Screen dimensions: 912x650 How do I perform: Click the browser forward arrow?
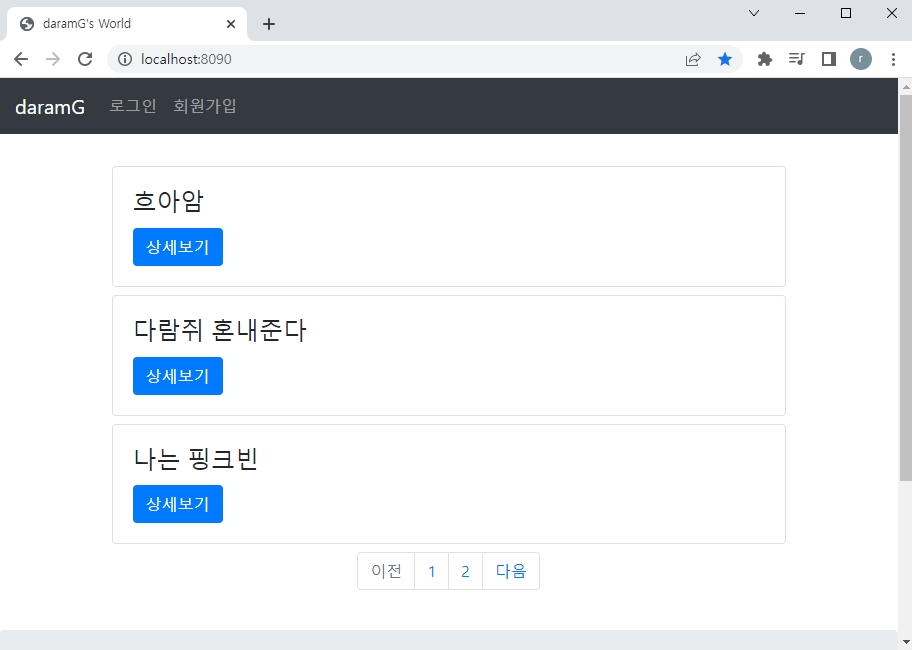pos(53,59)
